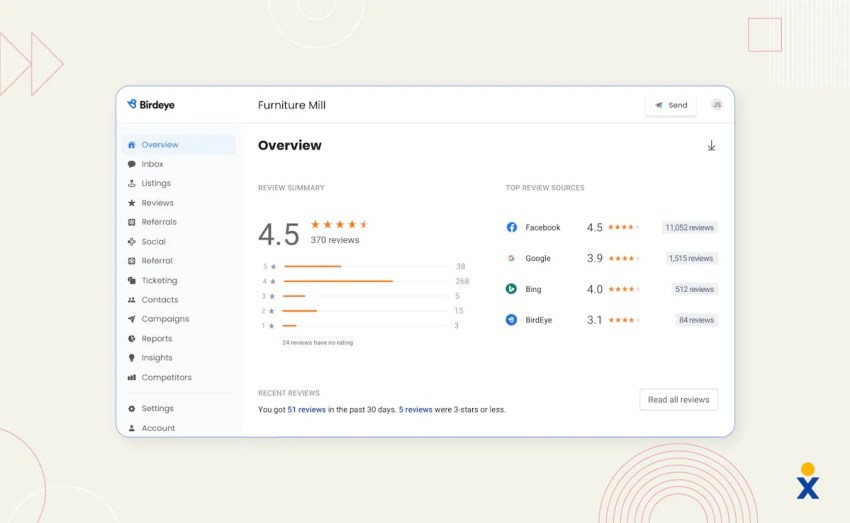850x523 pixels.
Task: Click the Settings gear icon in sidebar
Action: [x=132, y=409]
